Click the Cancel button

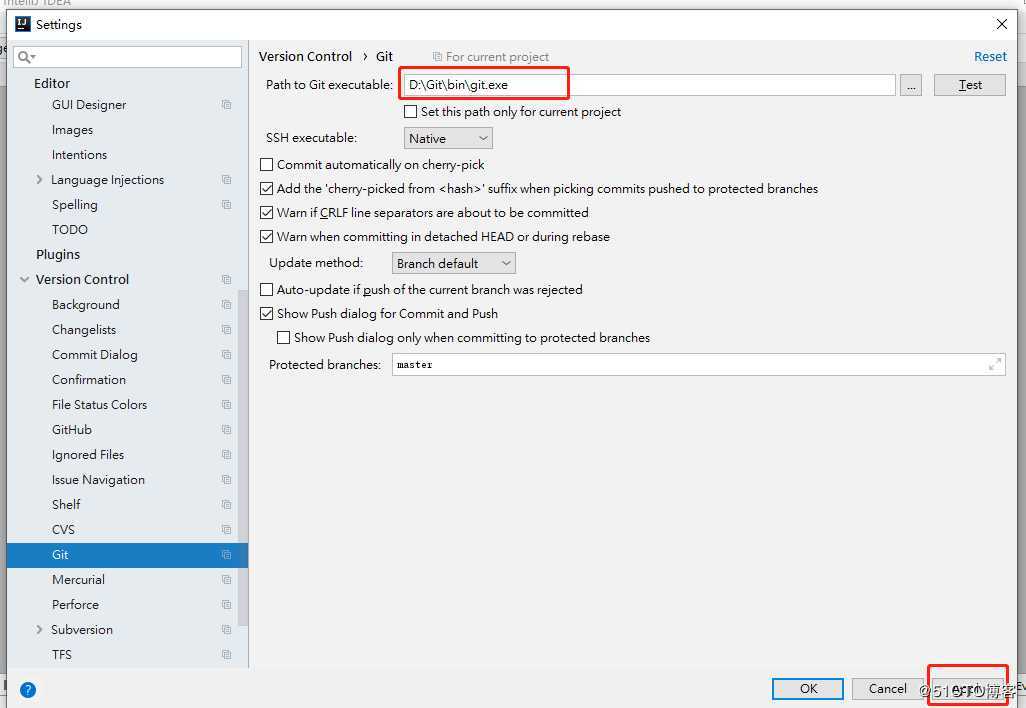pyautogui.click(x=887, y=688)
